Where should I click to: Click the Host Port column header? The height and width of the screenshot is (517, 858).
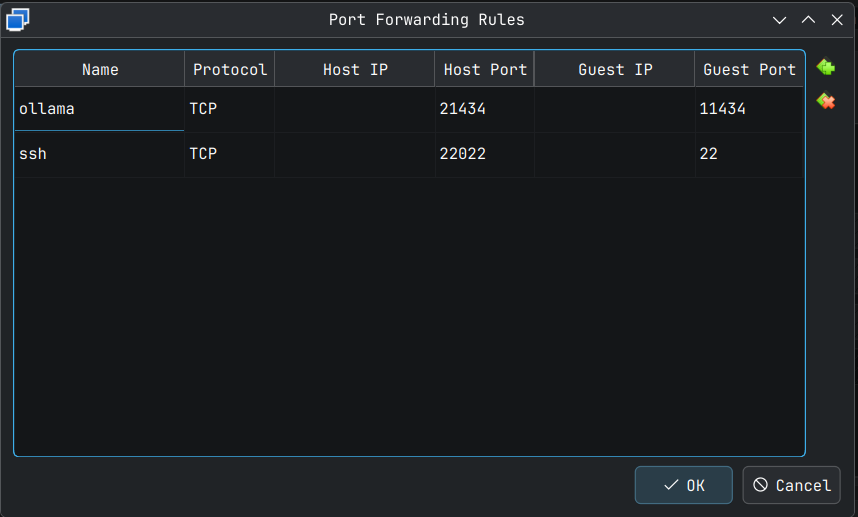(485, 70)
